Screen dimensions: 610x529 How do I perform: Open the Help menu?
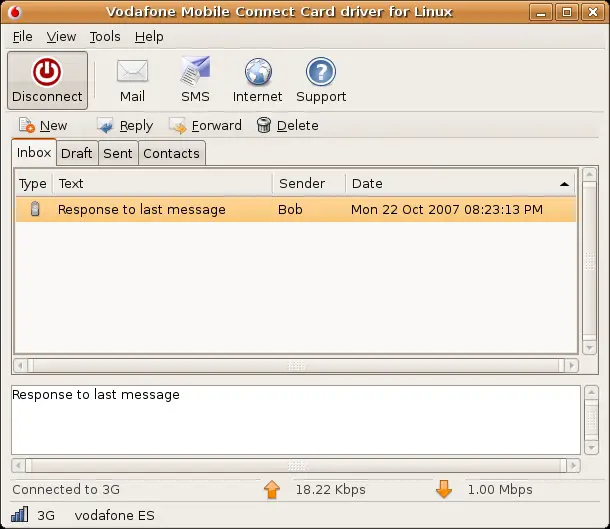point(149,37)
